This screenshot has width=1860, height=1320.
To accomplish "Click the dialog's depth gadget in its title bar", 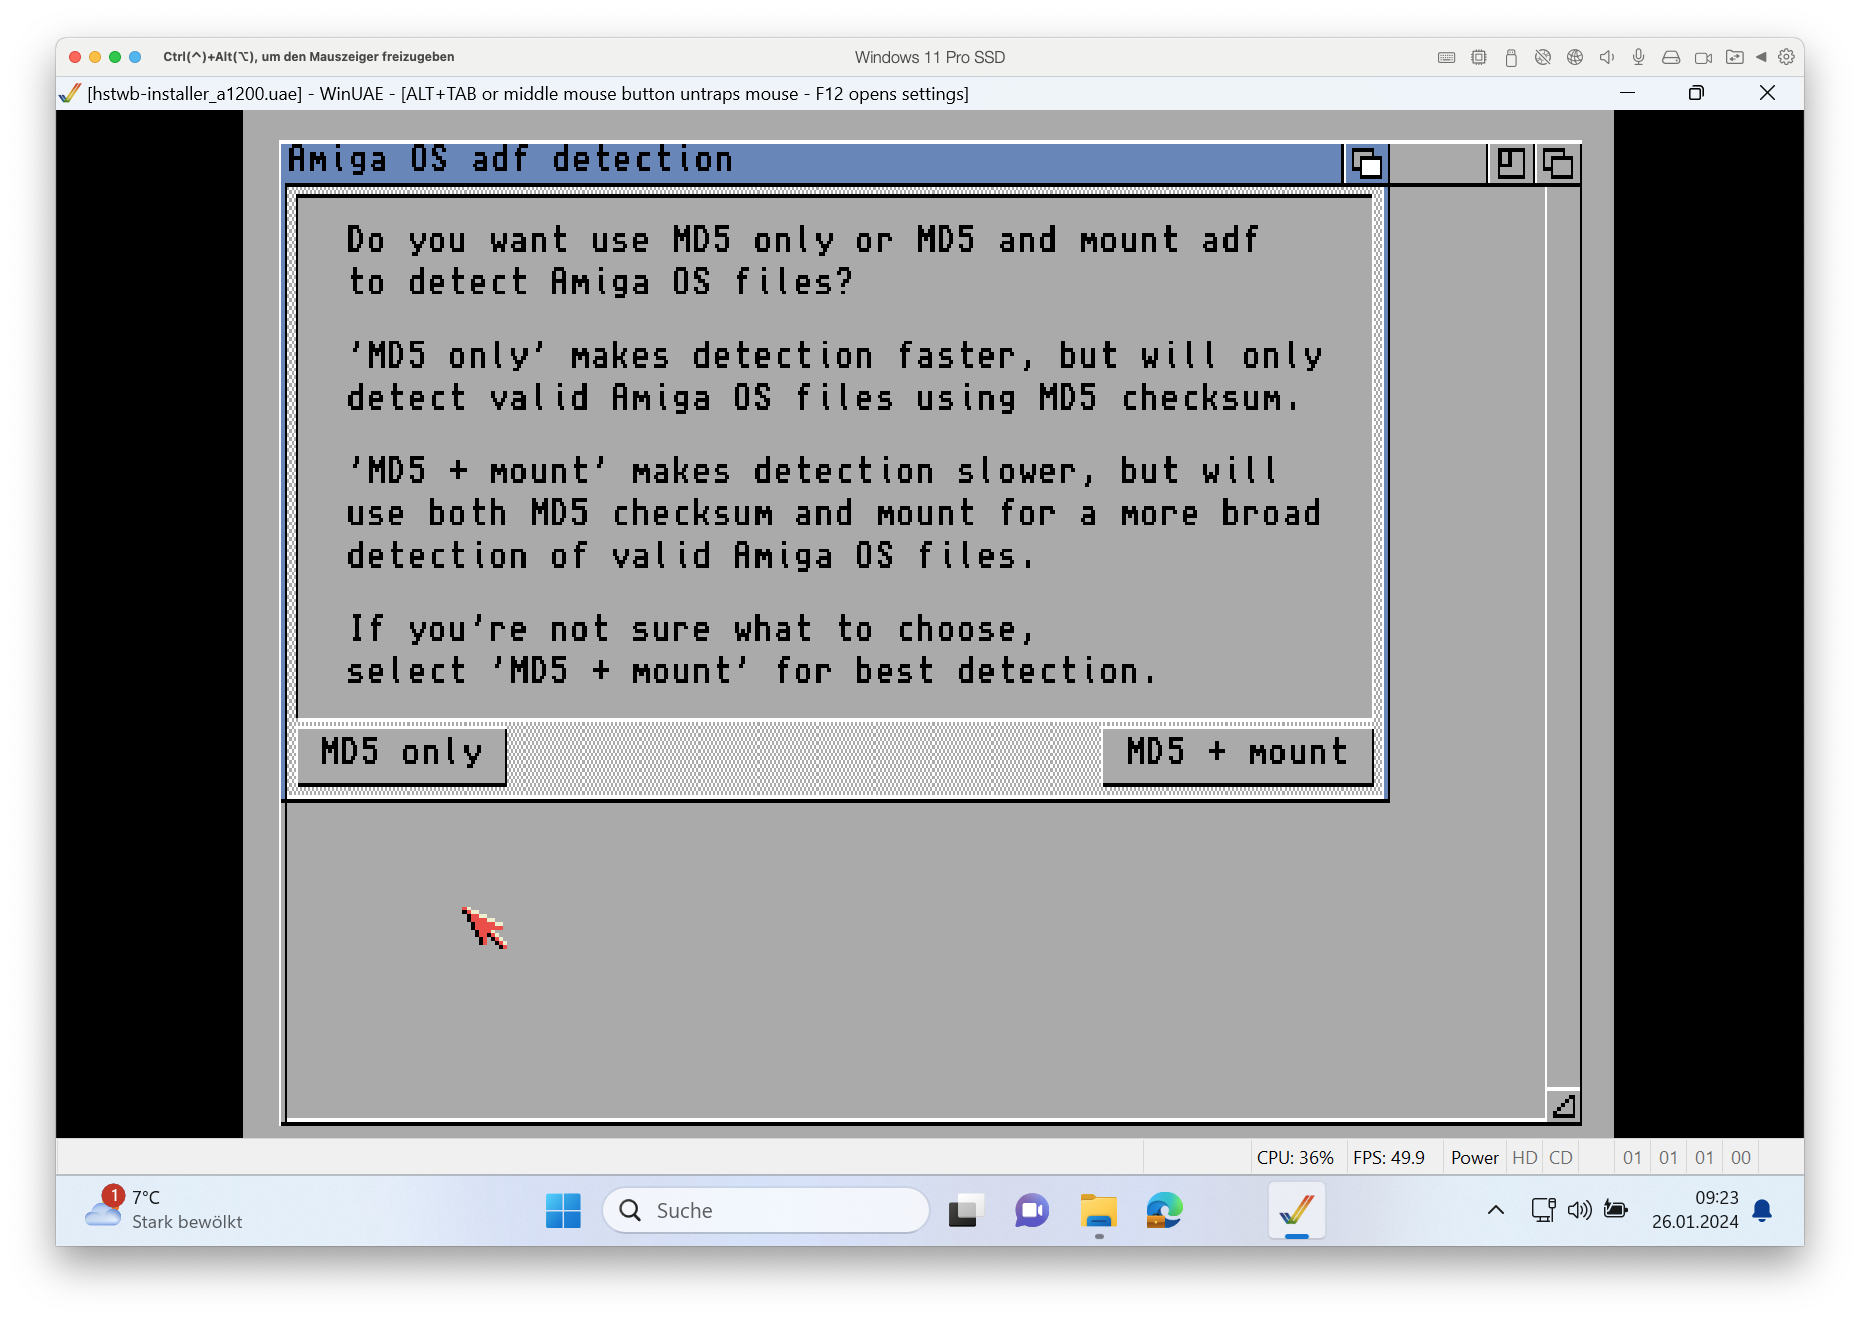I will tap(1366, 163).
